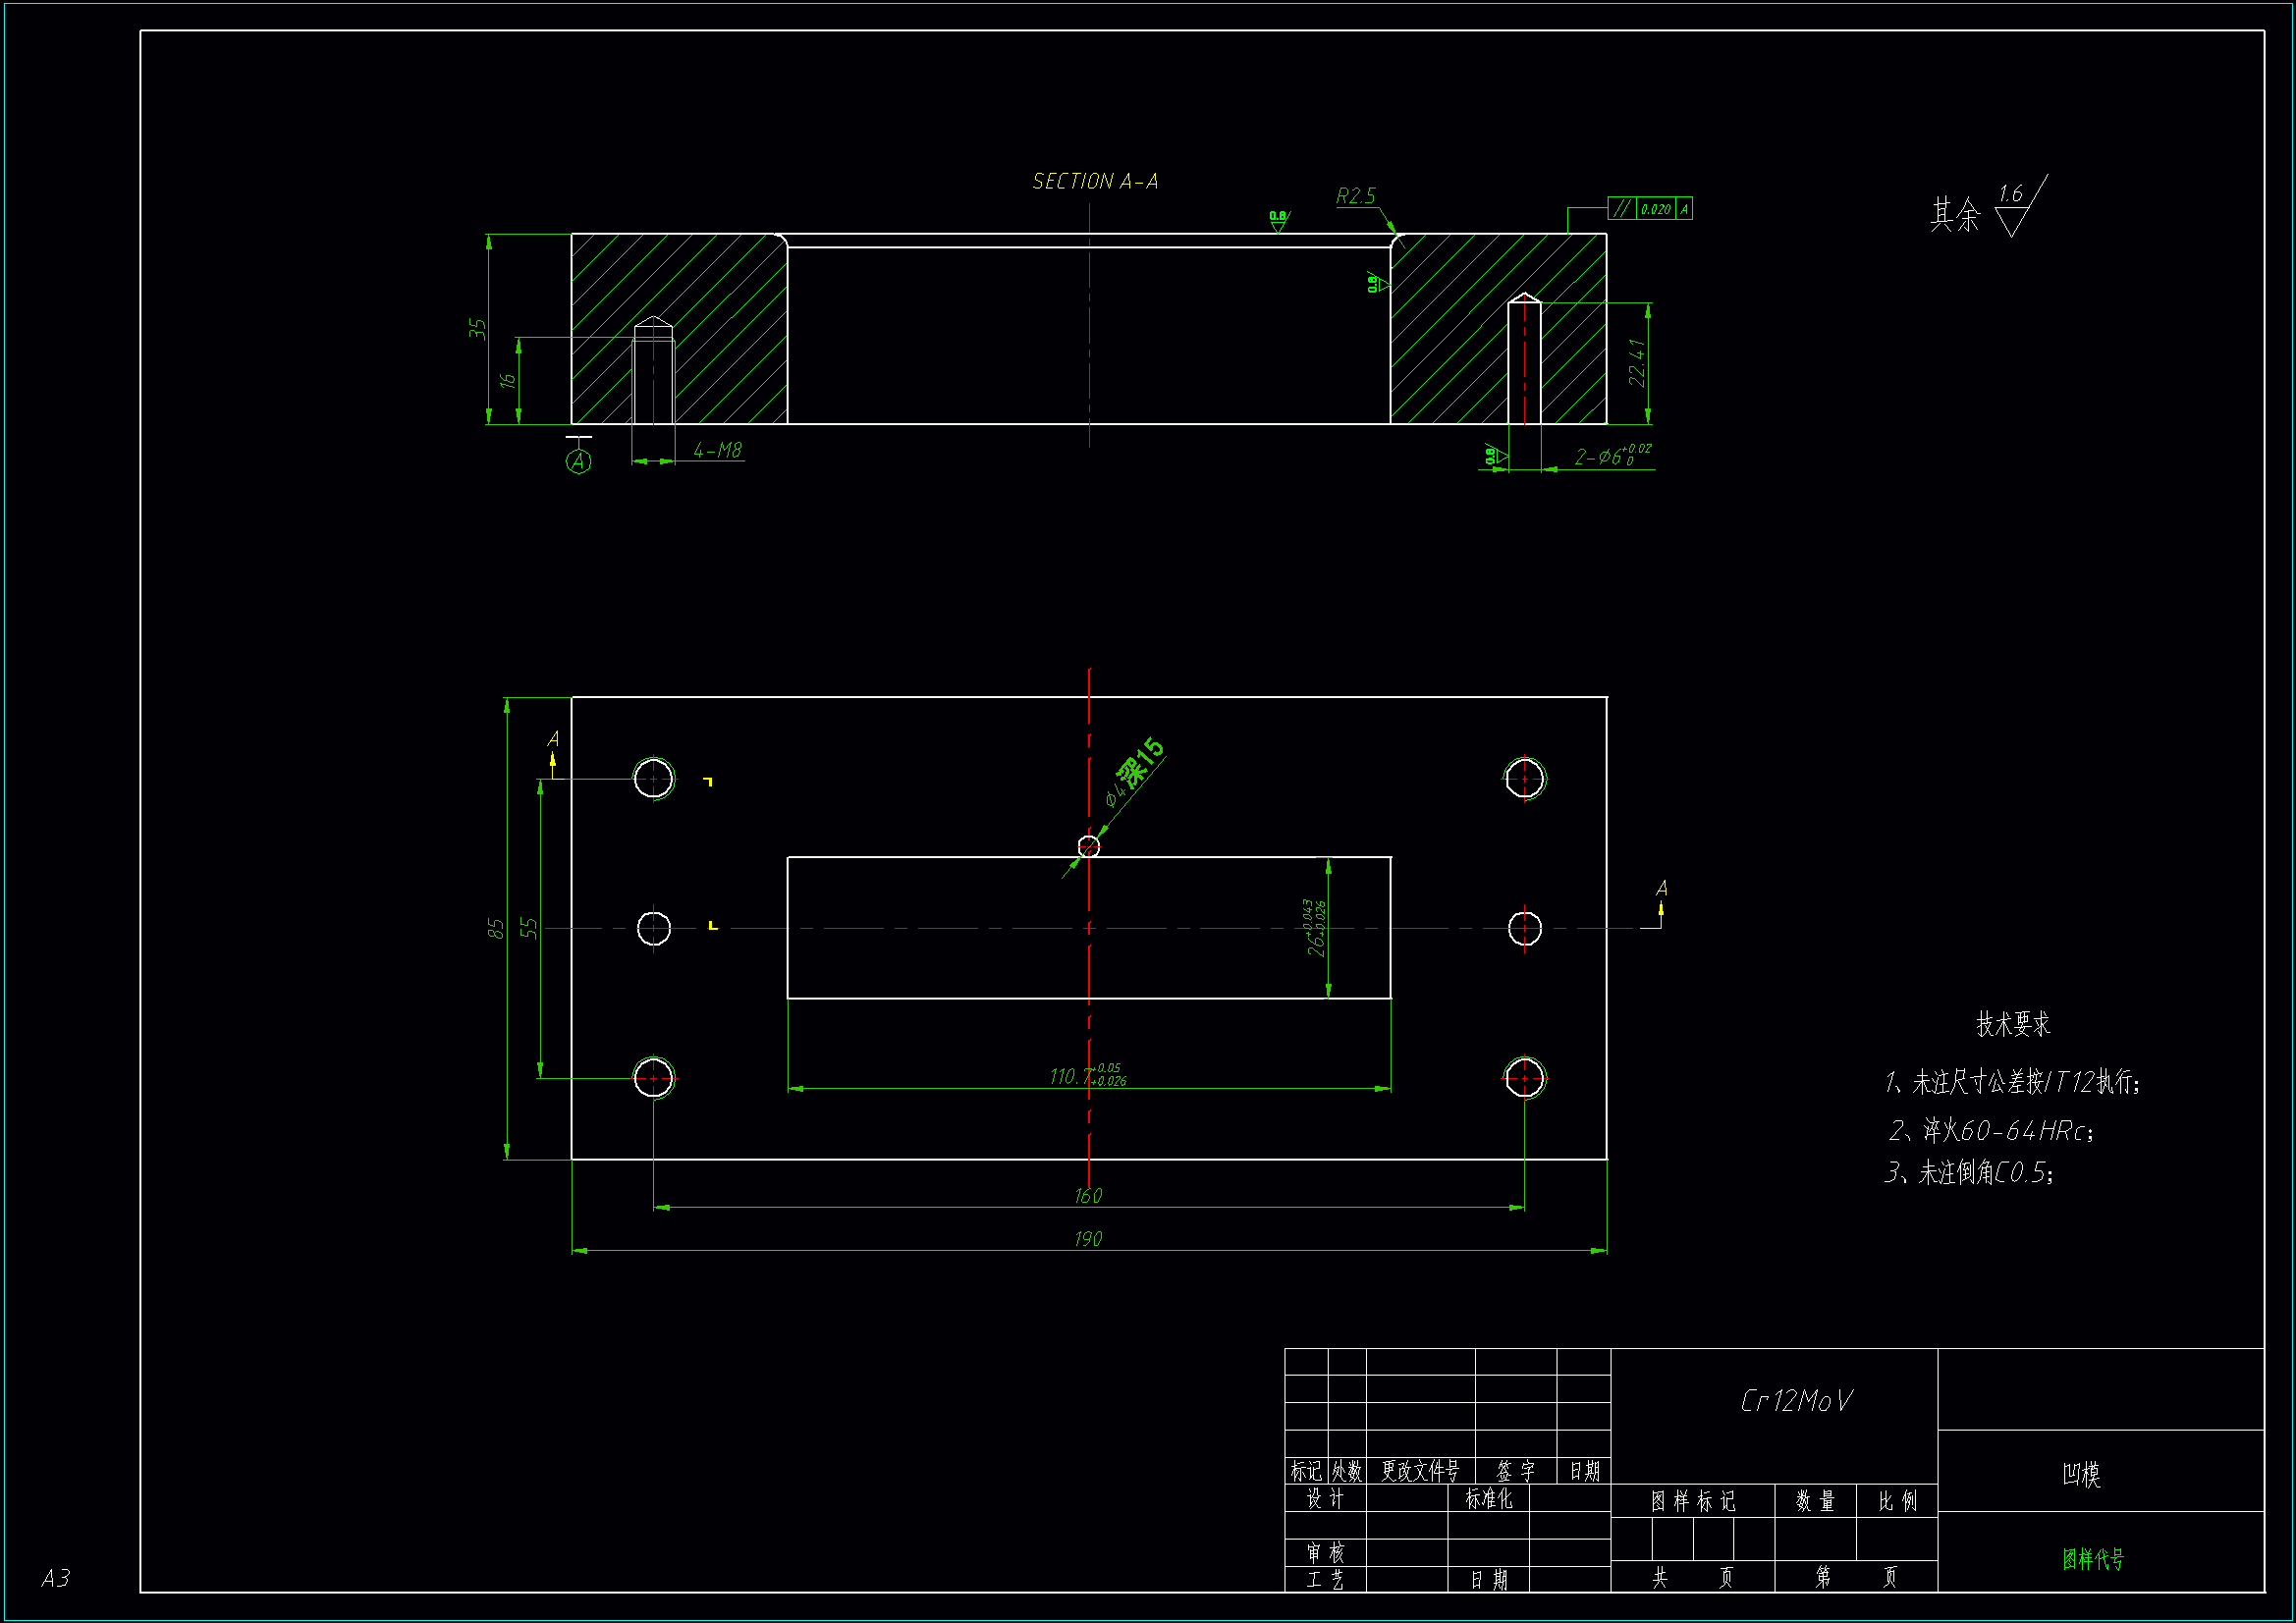The width and height of the screenshot is (2296, 1623).
Task: Select the 22.41 depth dimension
Action: point(1636,362)
